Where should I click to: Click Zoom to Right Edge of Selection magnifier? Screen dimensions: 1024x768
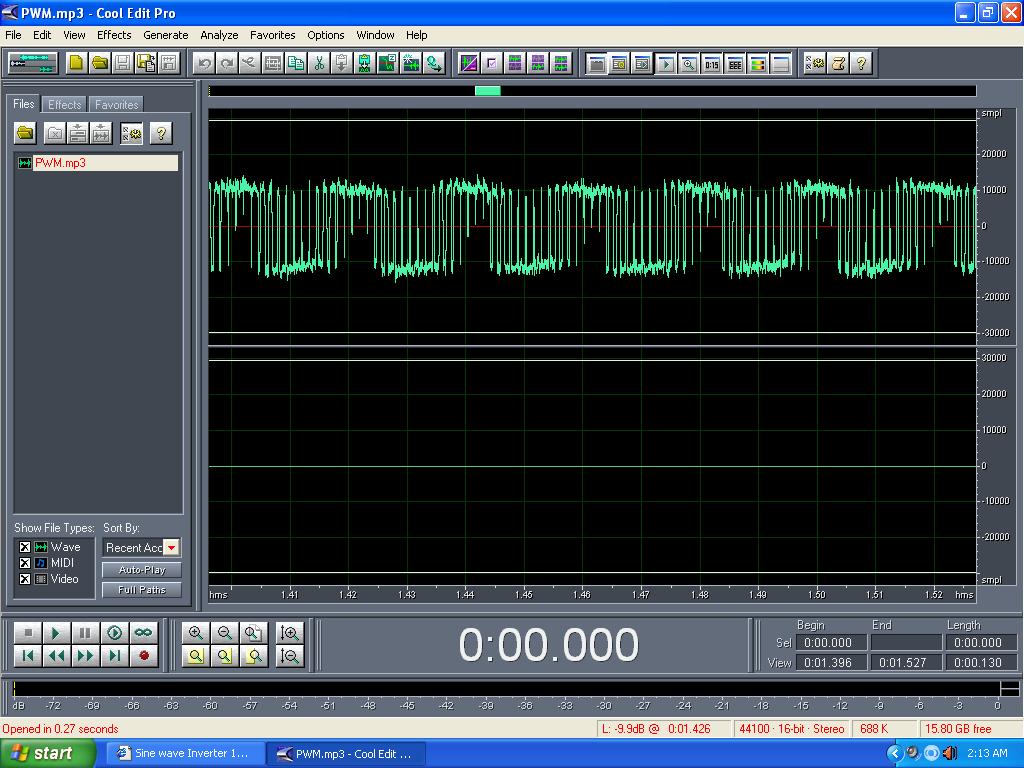click(x=253, y=656)
